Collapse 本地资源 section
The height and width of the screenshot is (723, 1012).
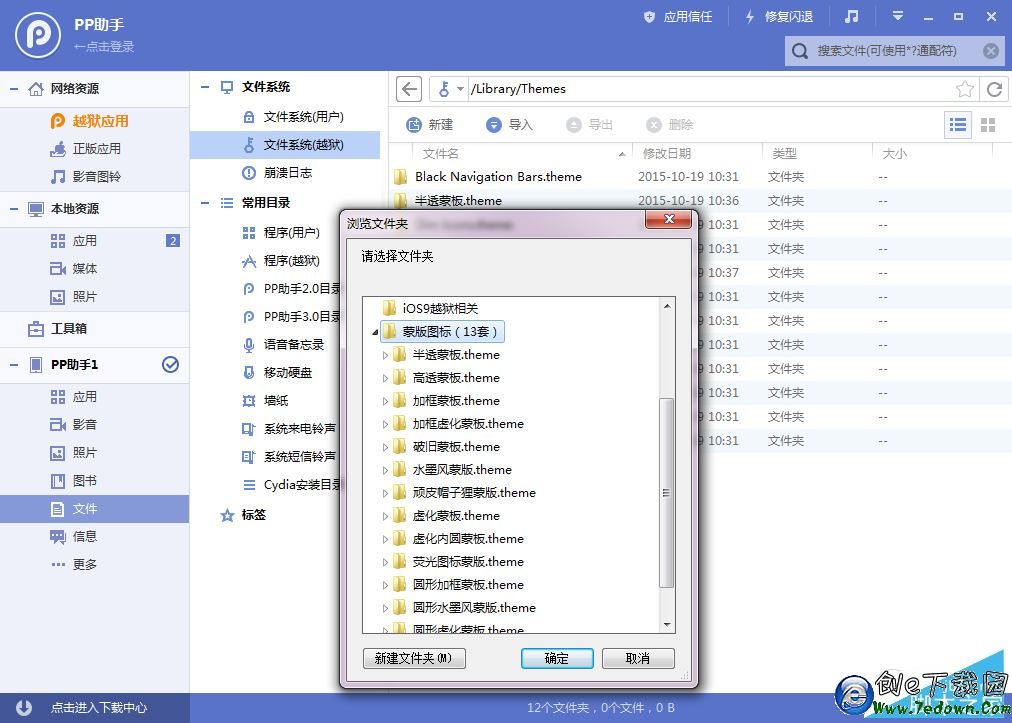(x=14, y=209)
